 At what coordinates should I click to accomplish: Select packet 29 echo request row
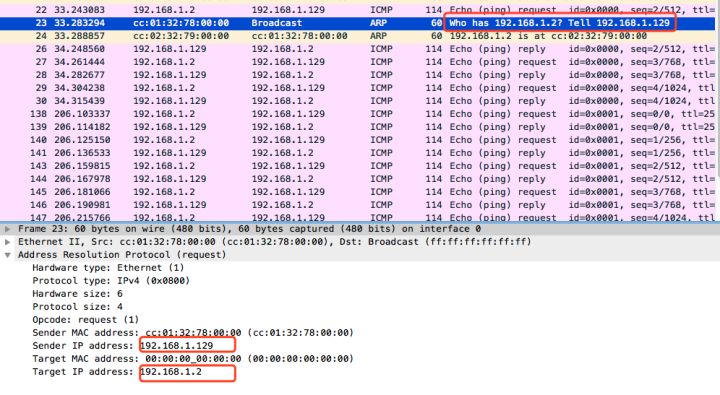pos(358,88)
